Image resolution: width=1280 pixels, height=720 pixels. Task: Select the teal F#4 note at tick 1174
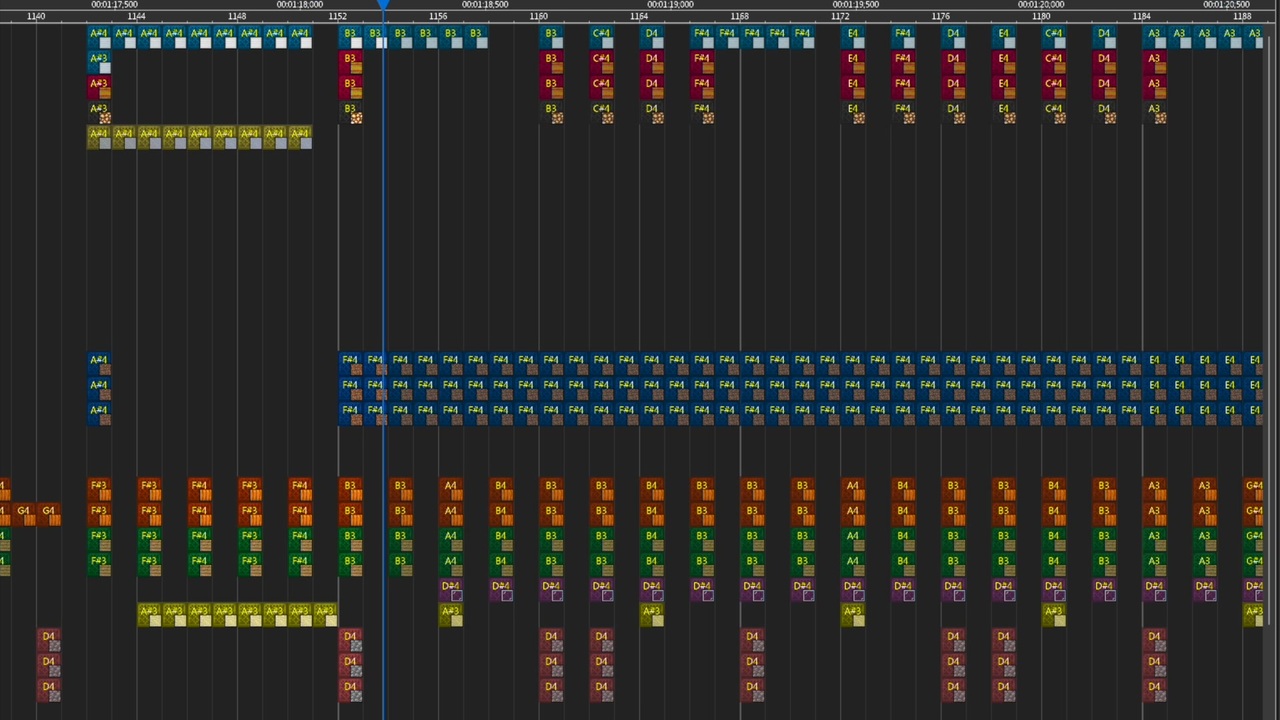903,38
